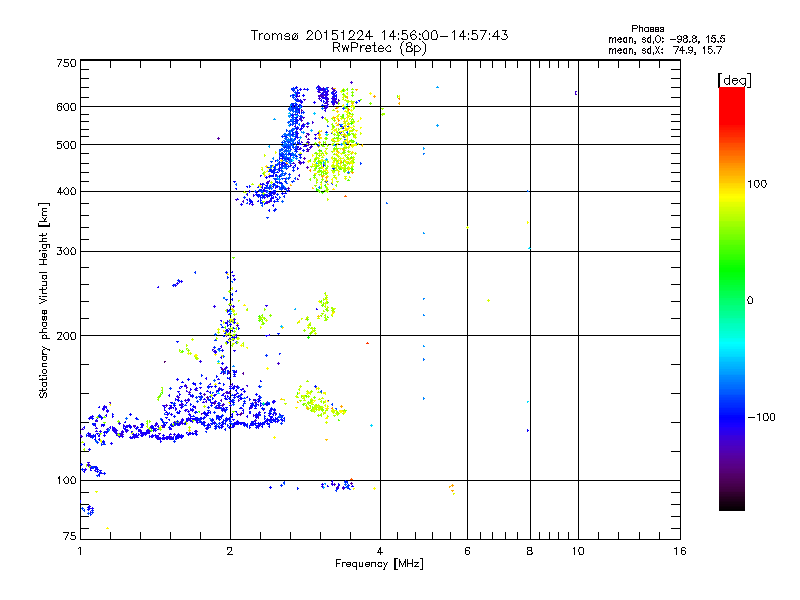Click the colorbar '-100' tick label

[x=761, y=417]
